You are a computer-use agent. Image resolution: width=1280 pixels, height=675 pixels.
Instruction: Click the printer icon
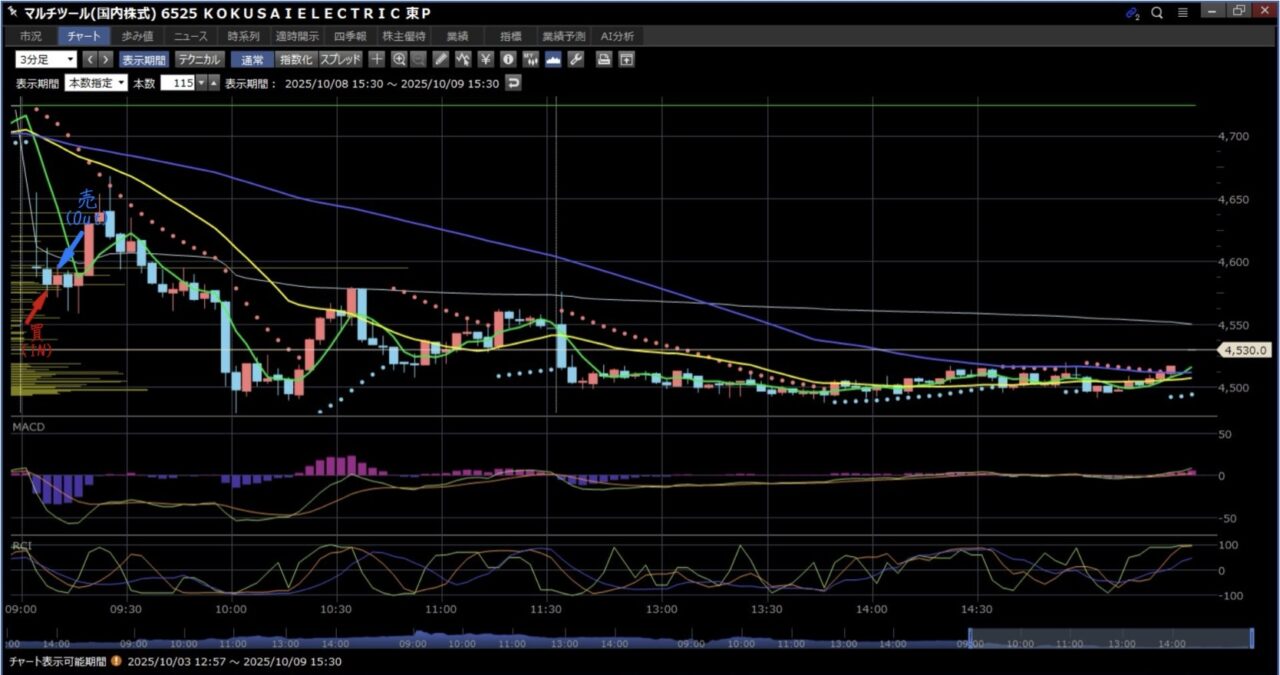coord(604,59)
